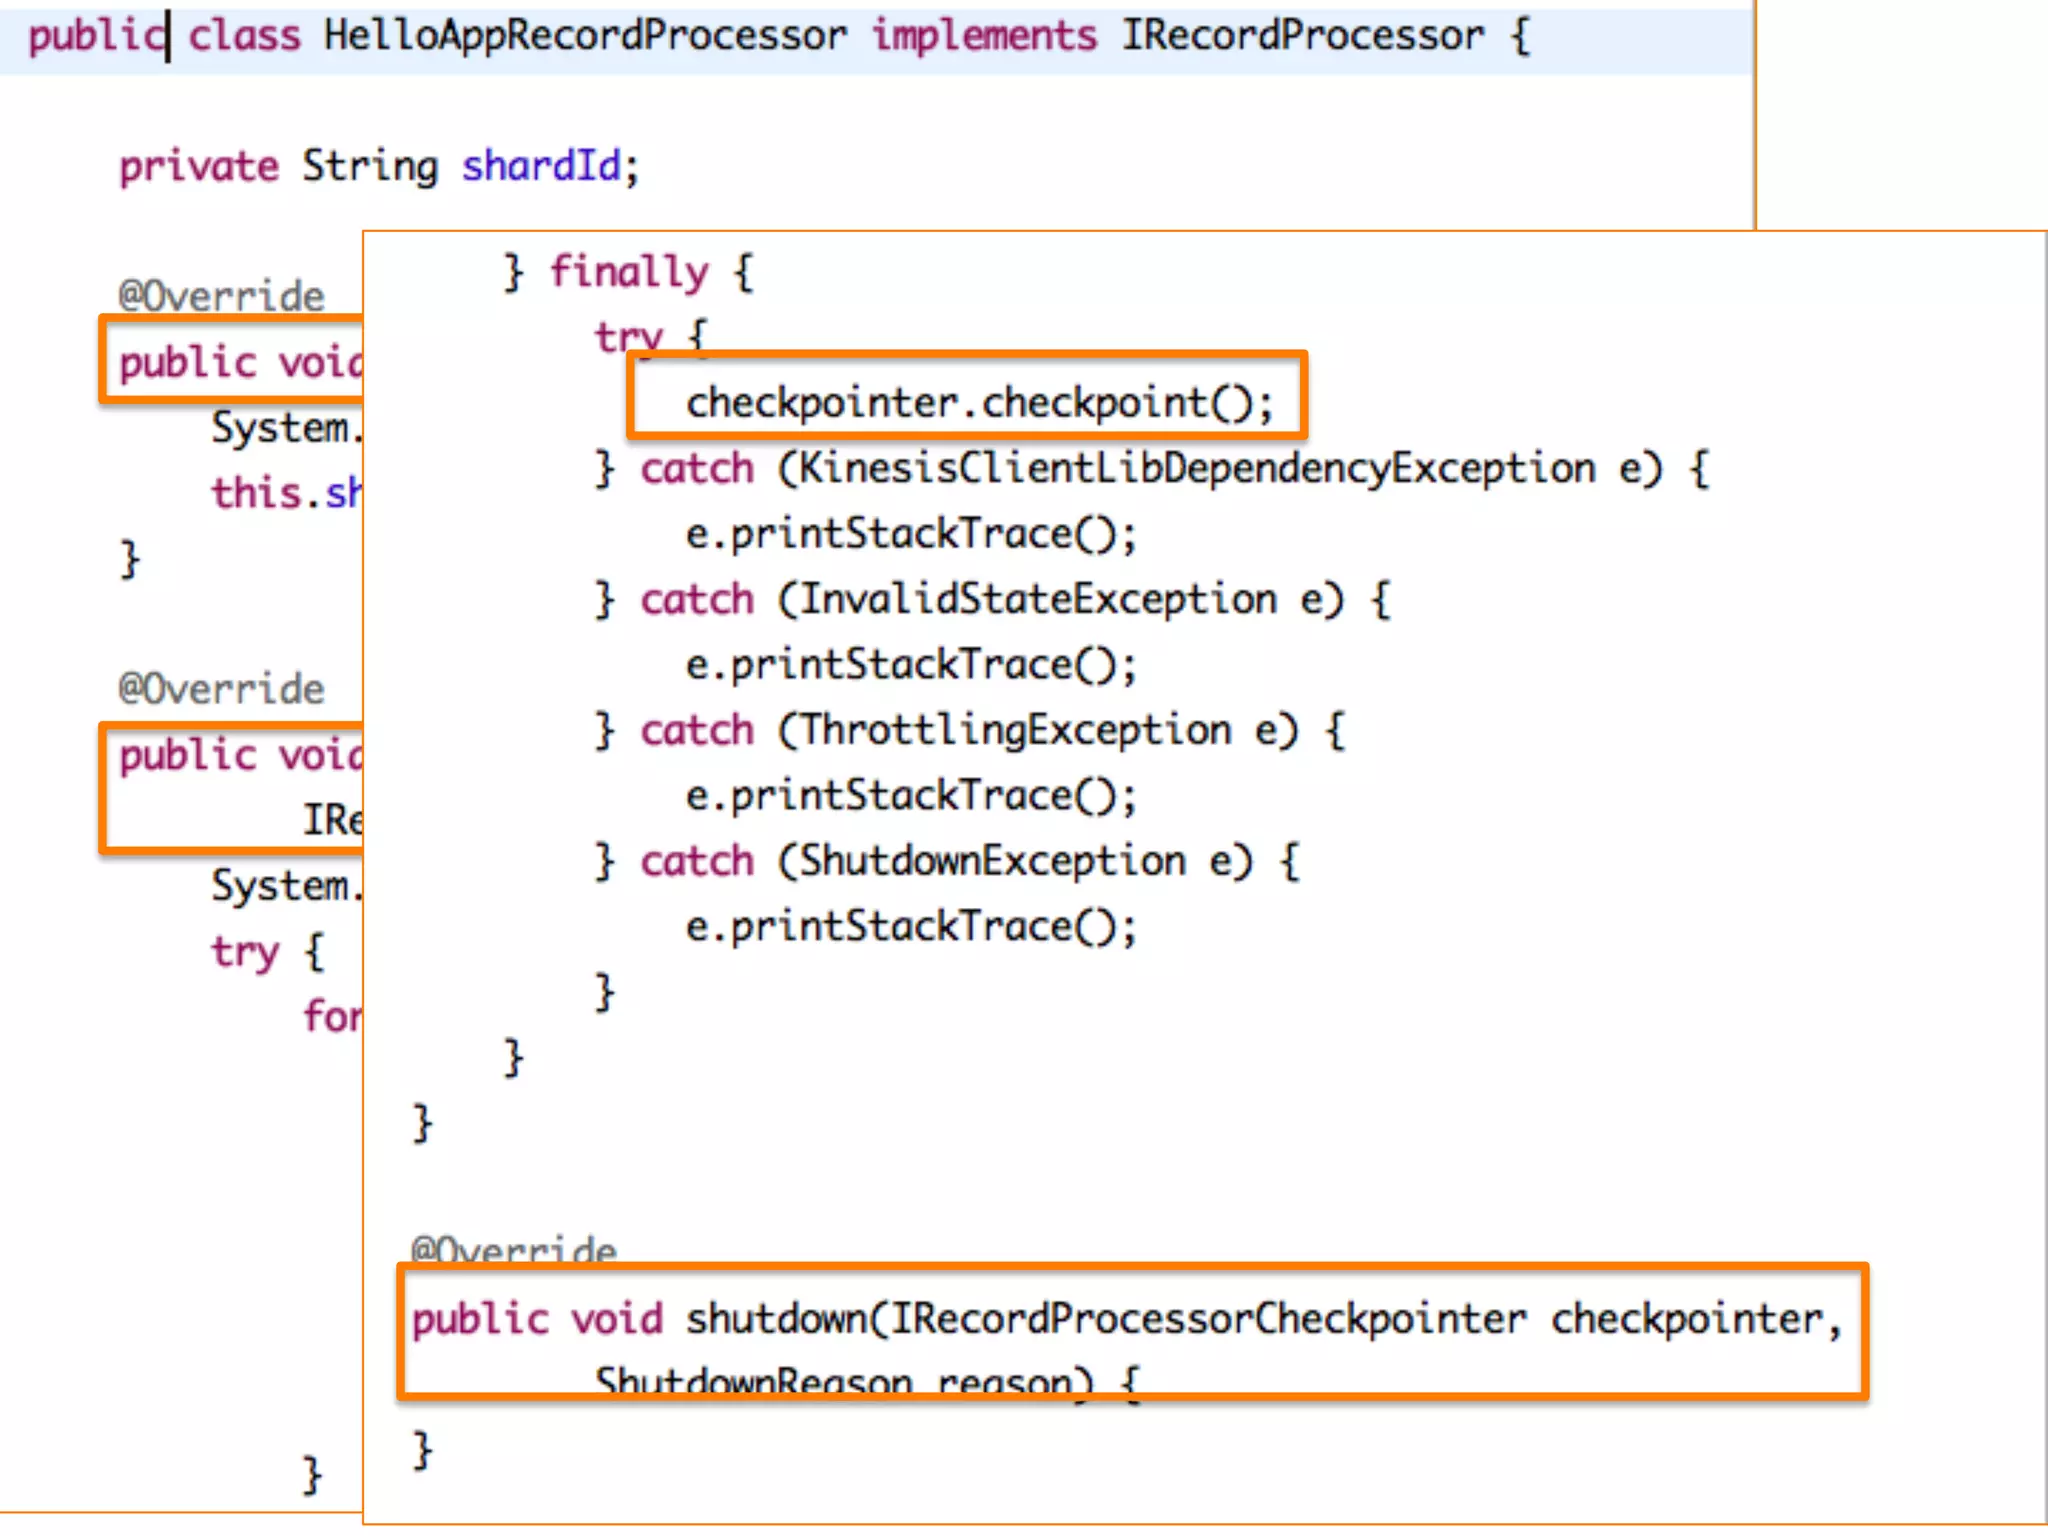Screen dimensions: 2048x1536
Task: Click the IRecordProcessor interface name
Action: pyautogui.click(x=1302, y=36)
